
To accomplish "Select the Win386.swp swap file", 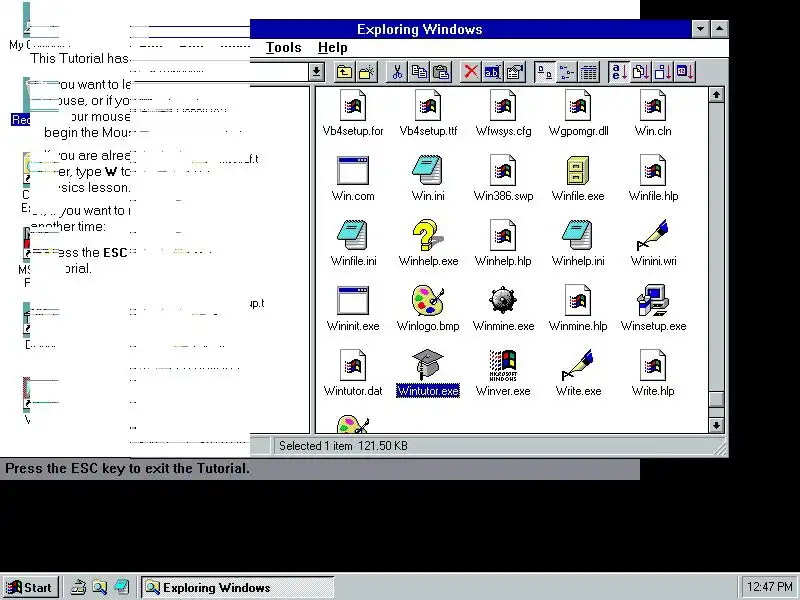I will [503, 179].
